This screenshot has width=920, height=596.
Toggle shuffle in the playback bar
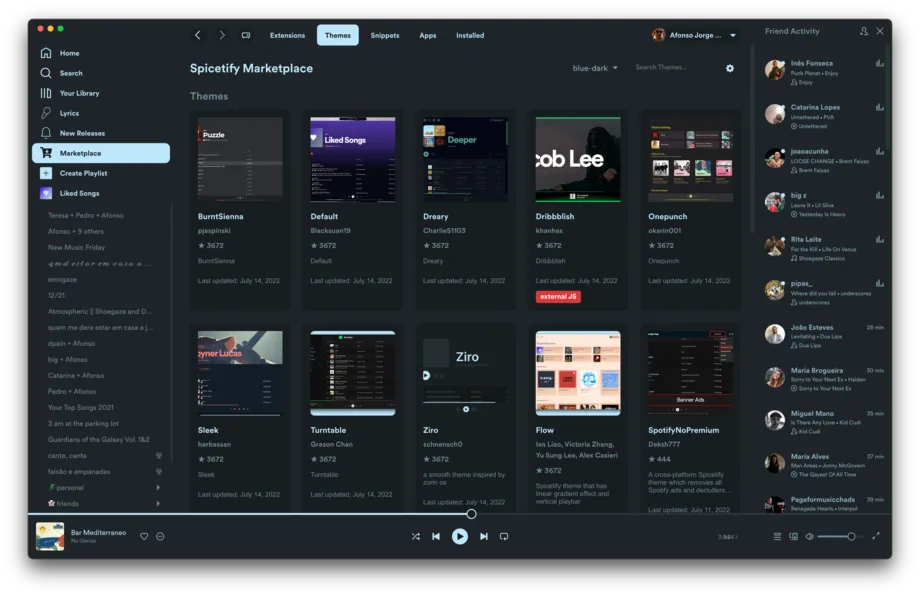(416, 536)
